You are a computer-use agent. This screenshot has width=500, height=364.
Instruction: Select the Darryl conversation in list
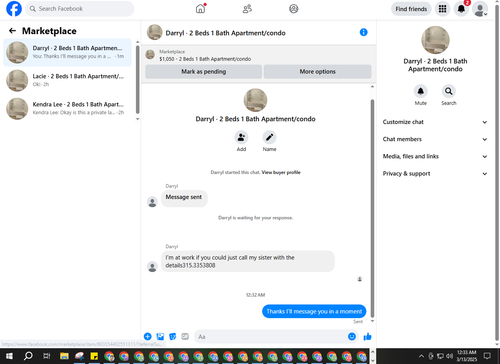(x=67, y=52)
